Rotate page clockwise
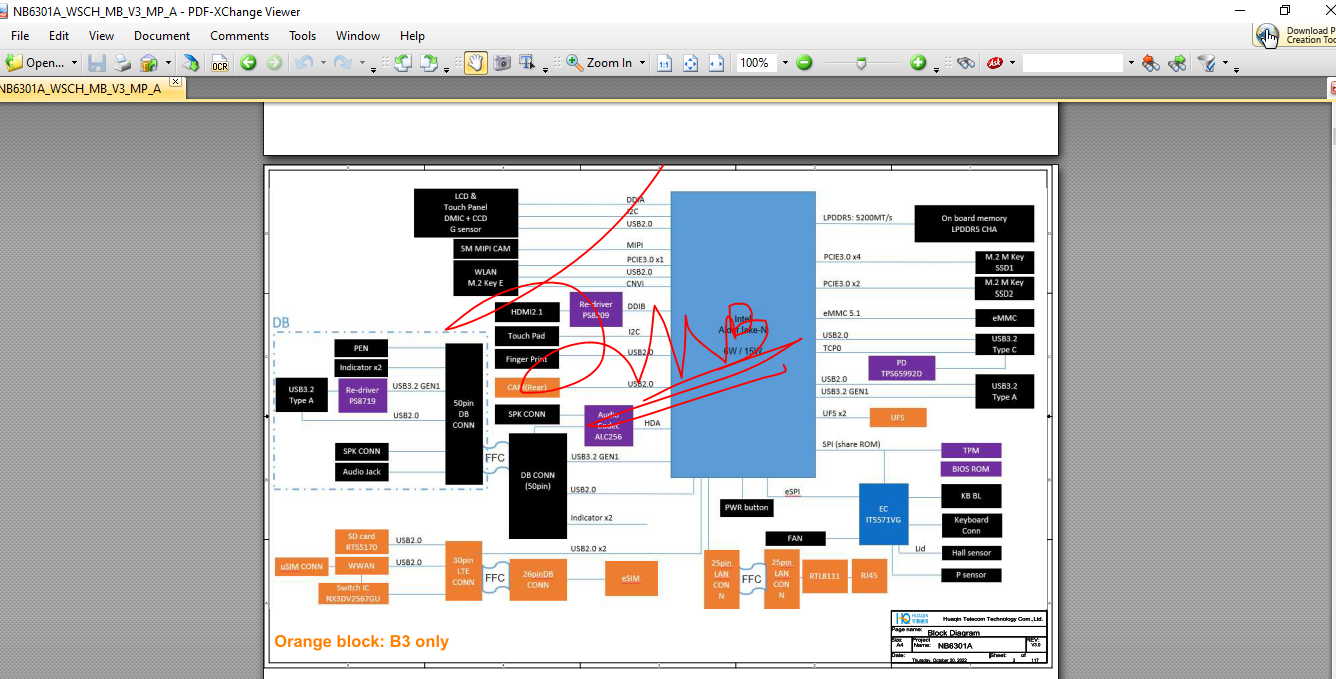 point(428,62)
